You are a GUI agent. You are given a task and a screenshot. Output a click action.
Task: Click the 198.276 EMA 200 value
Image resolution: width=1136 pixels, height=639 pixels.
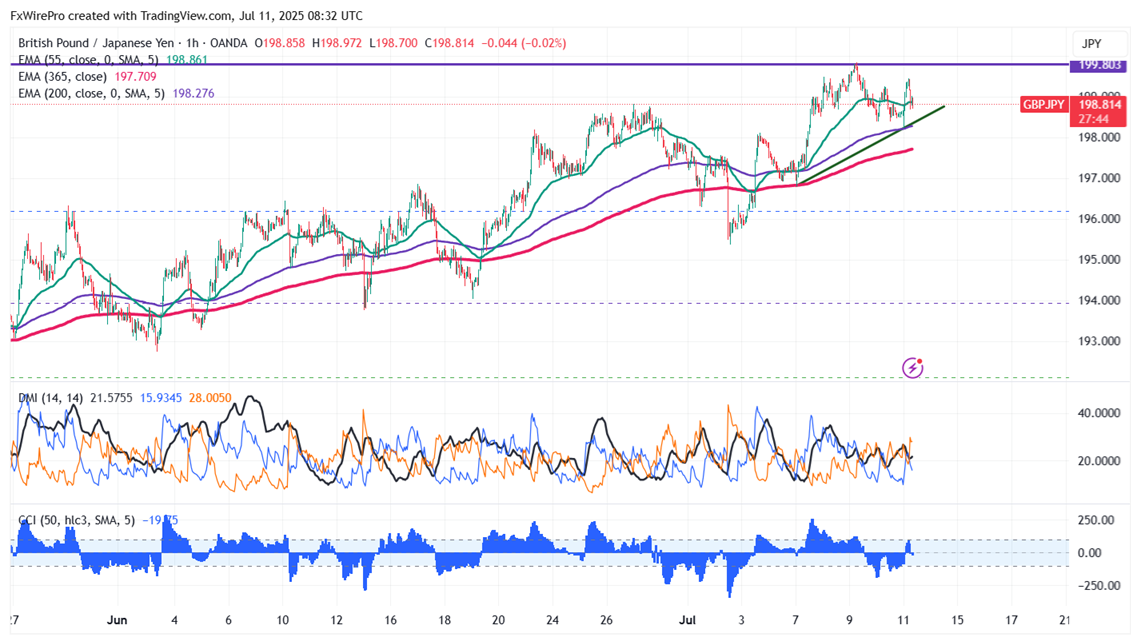193,93
